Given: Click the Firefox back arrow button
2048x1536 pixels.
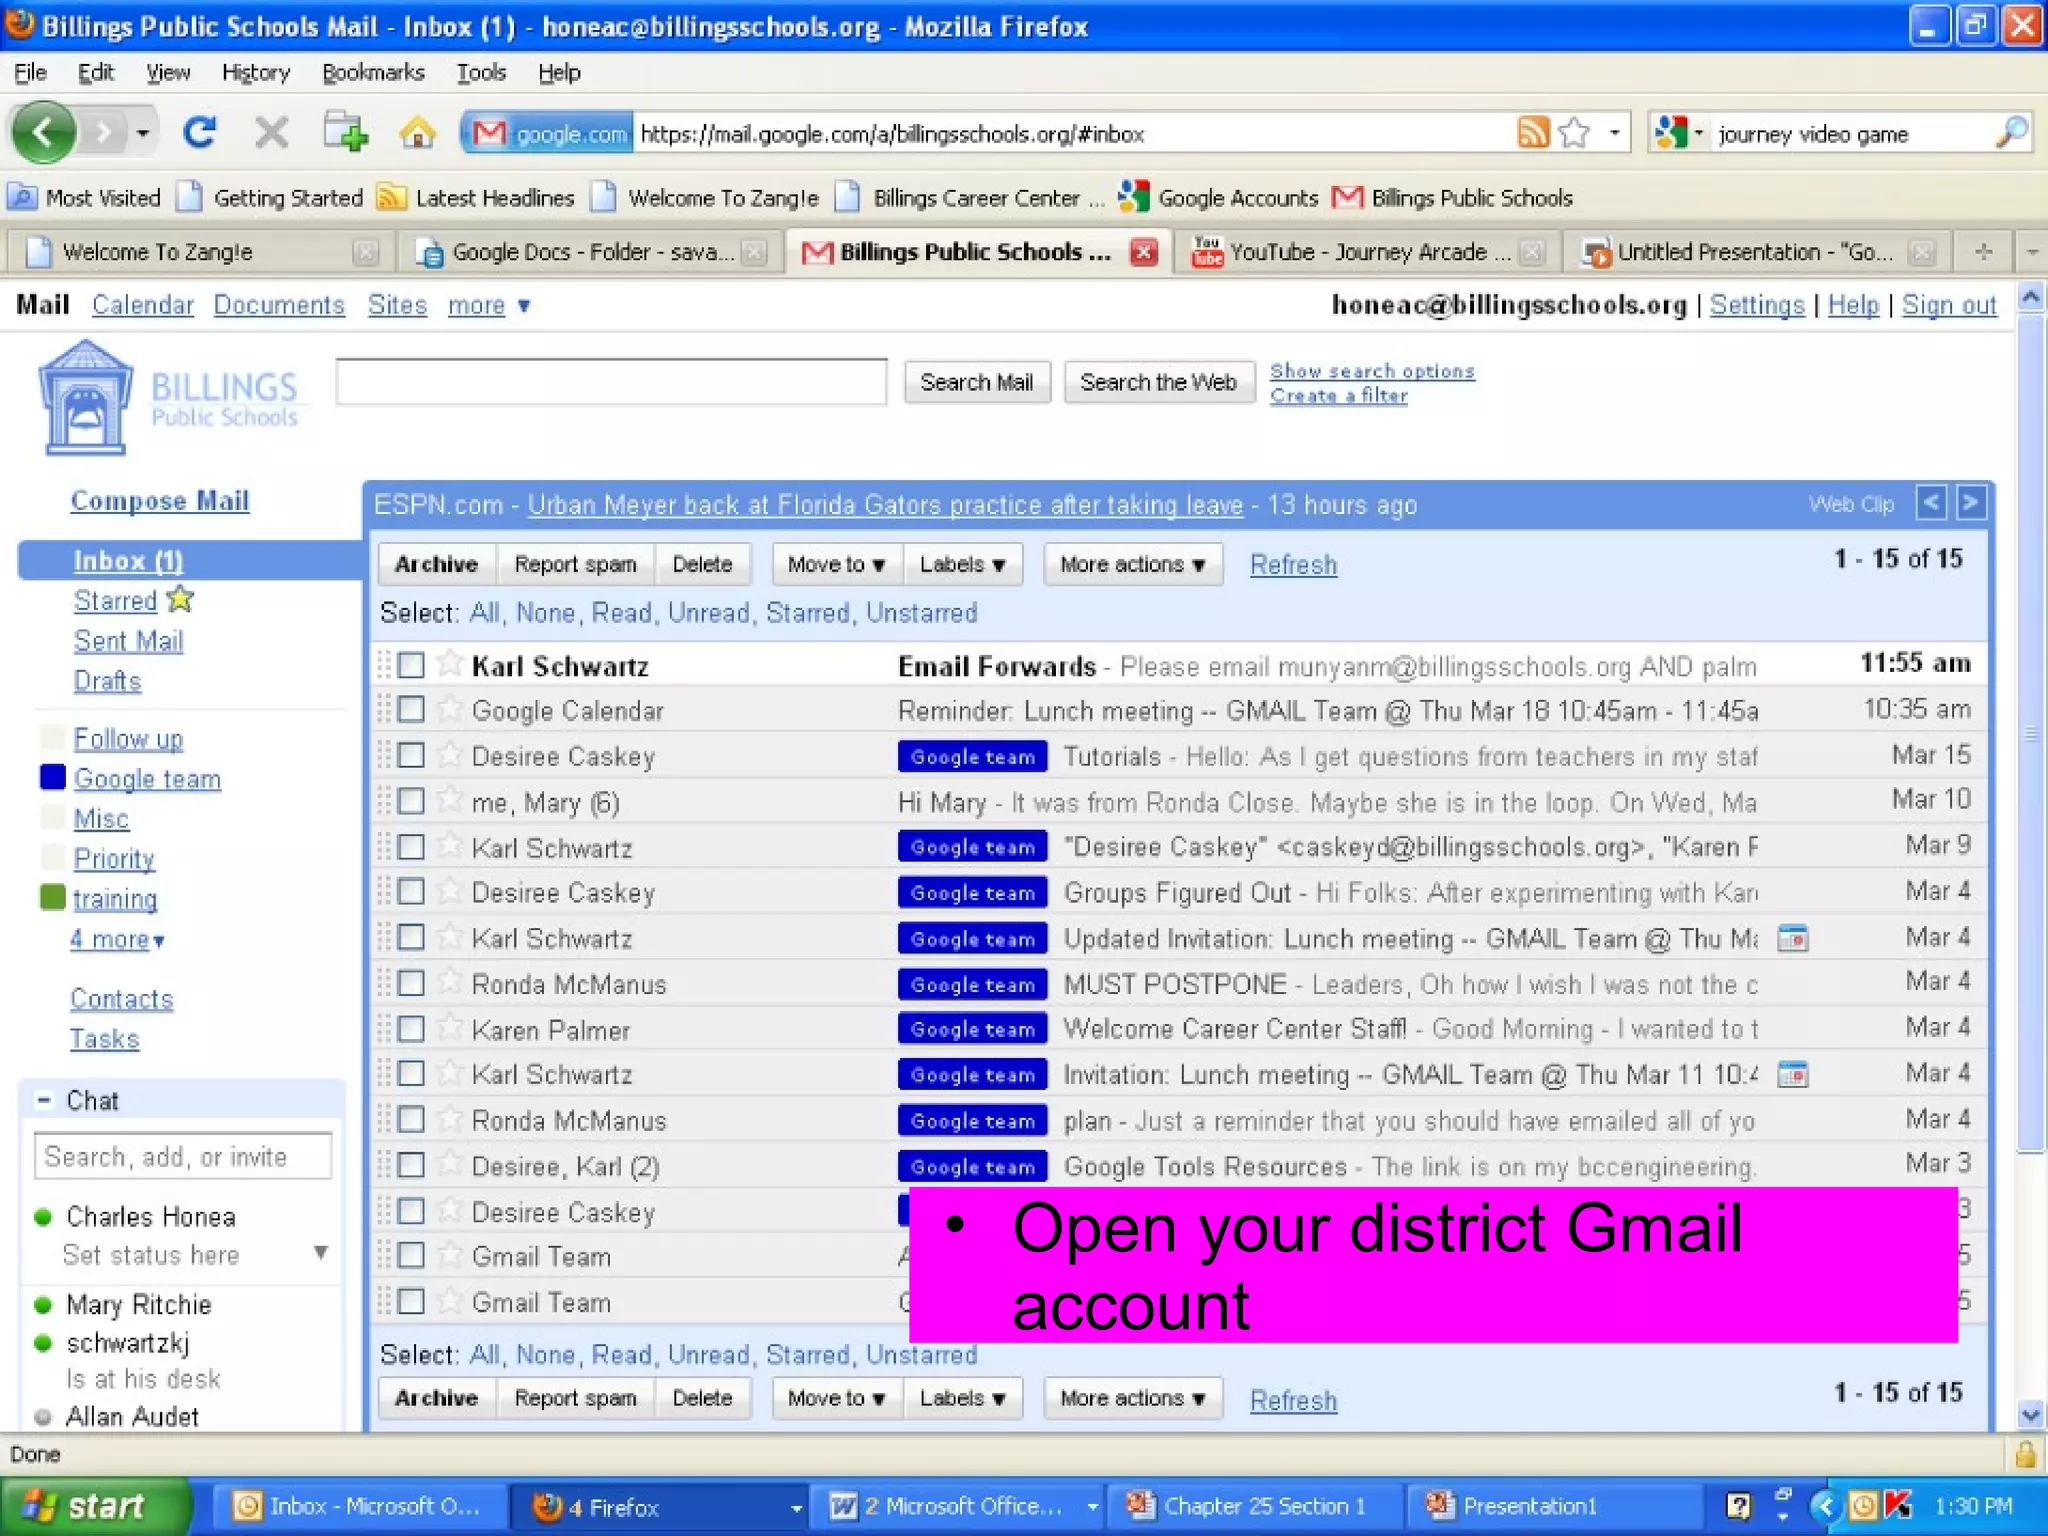Looking at the screenshot, I should click(43, 132).
